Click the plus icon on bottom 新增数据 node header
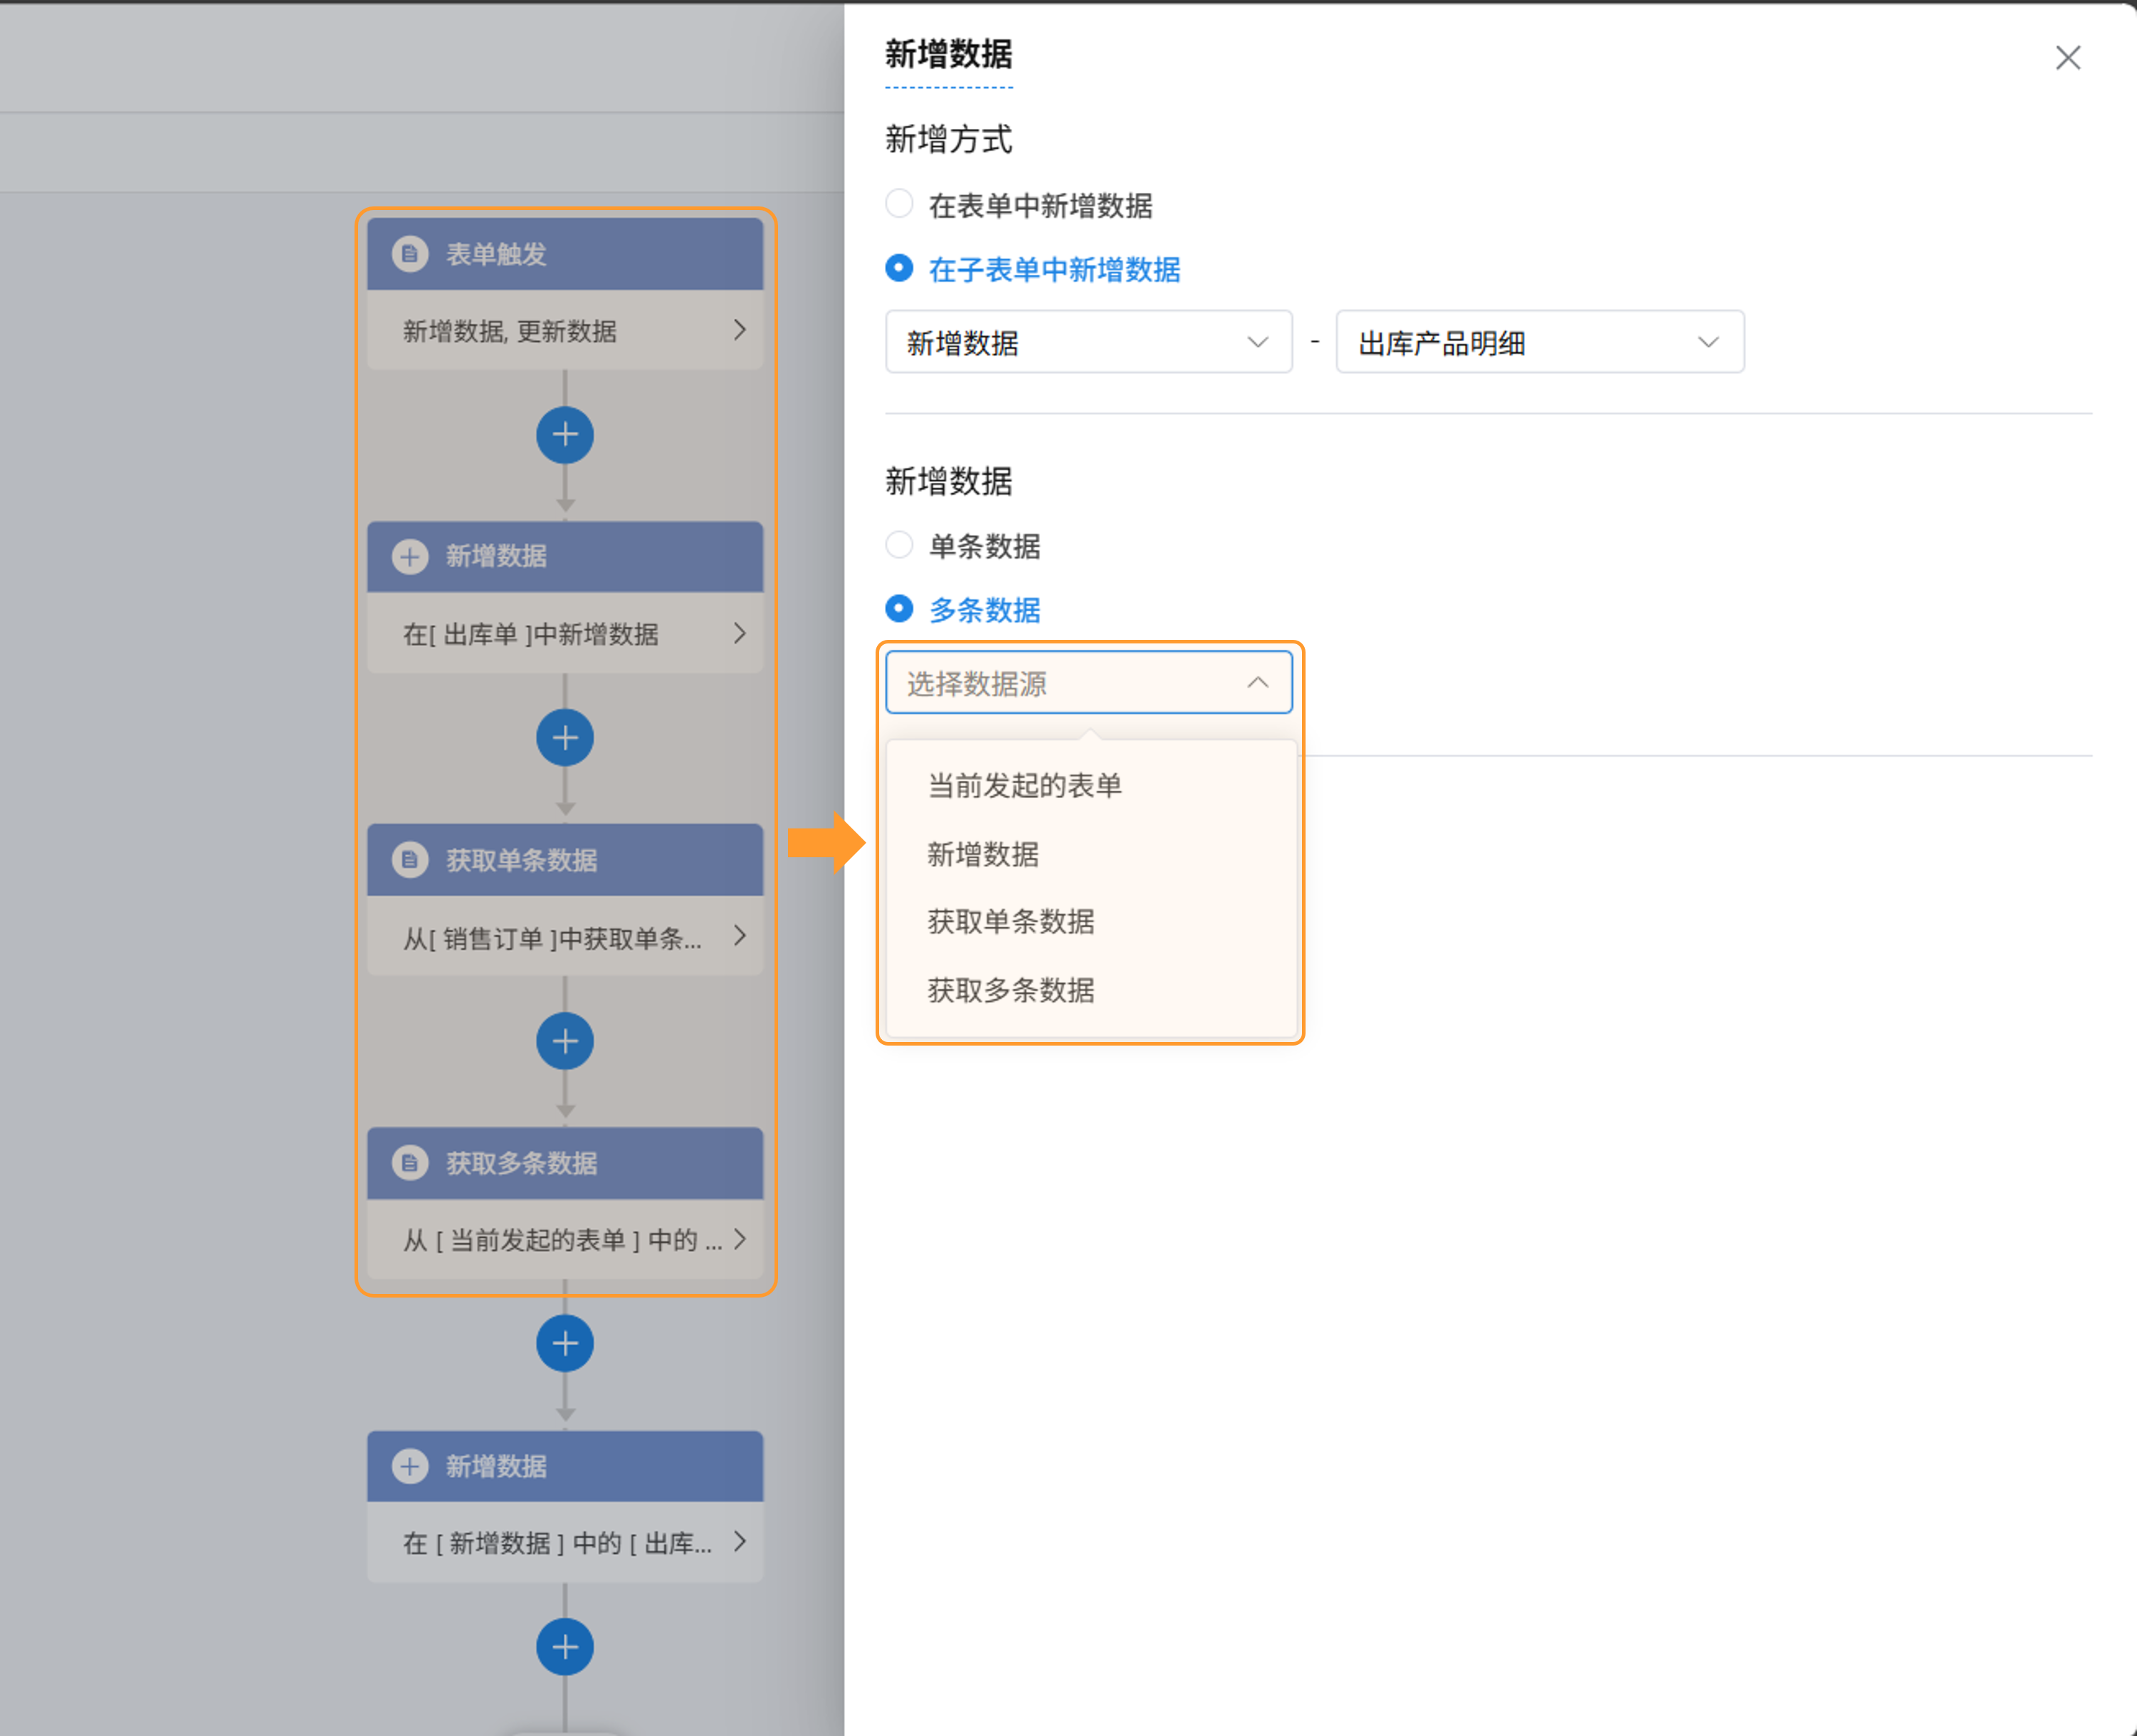Image resolution: width=2137 pixels, height=1736 pixels. click(410, 1466)
